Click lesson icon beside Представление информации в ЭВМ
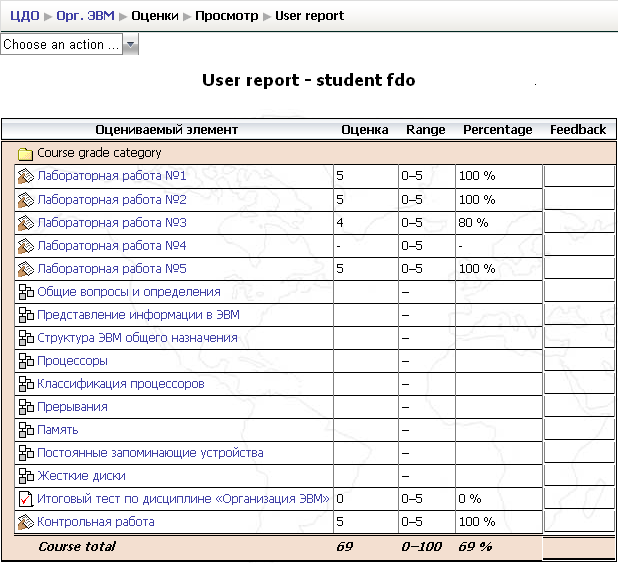Image resolution: width=618 pixels, height=563 pixels. 26,315
